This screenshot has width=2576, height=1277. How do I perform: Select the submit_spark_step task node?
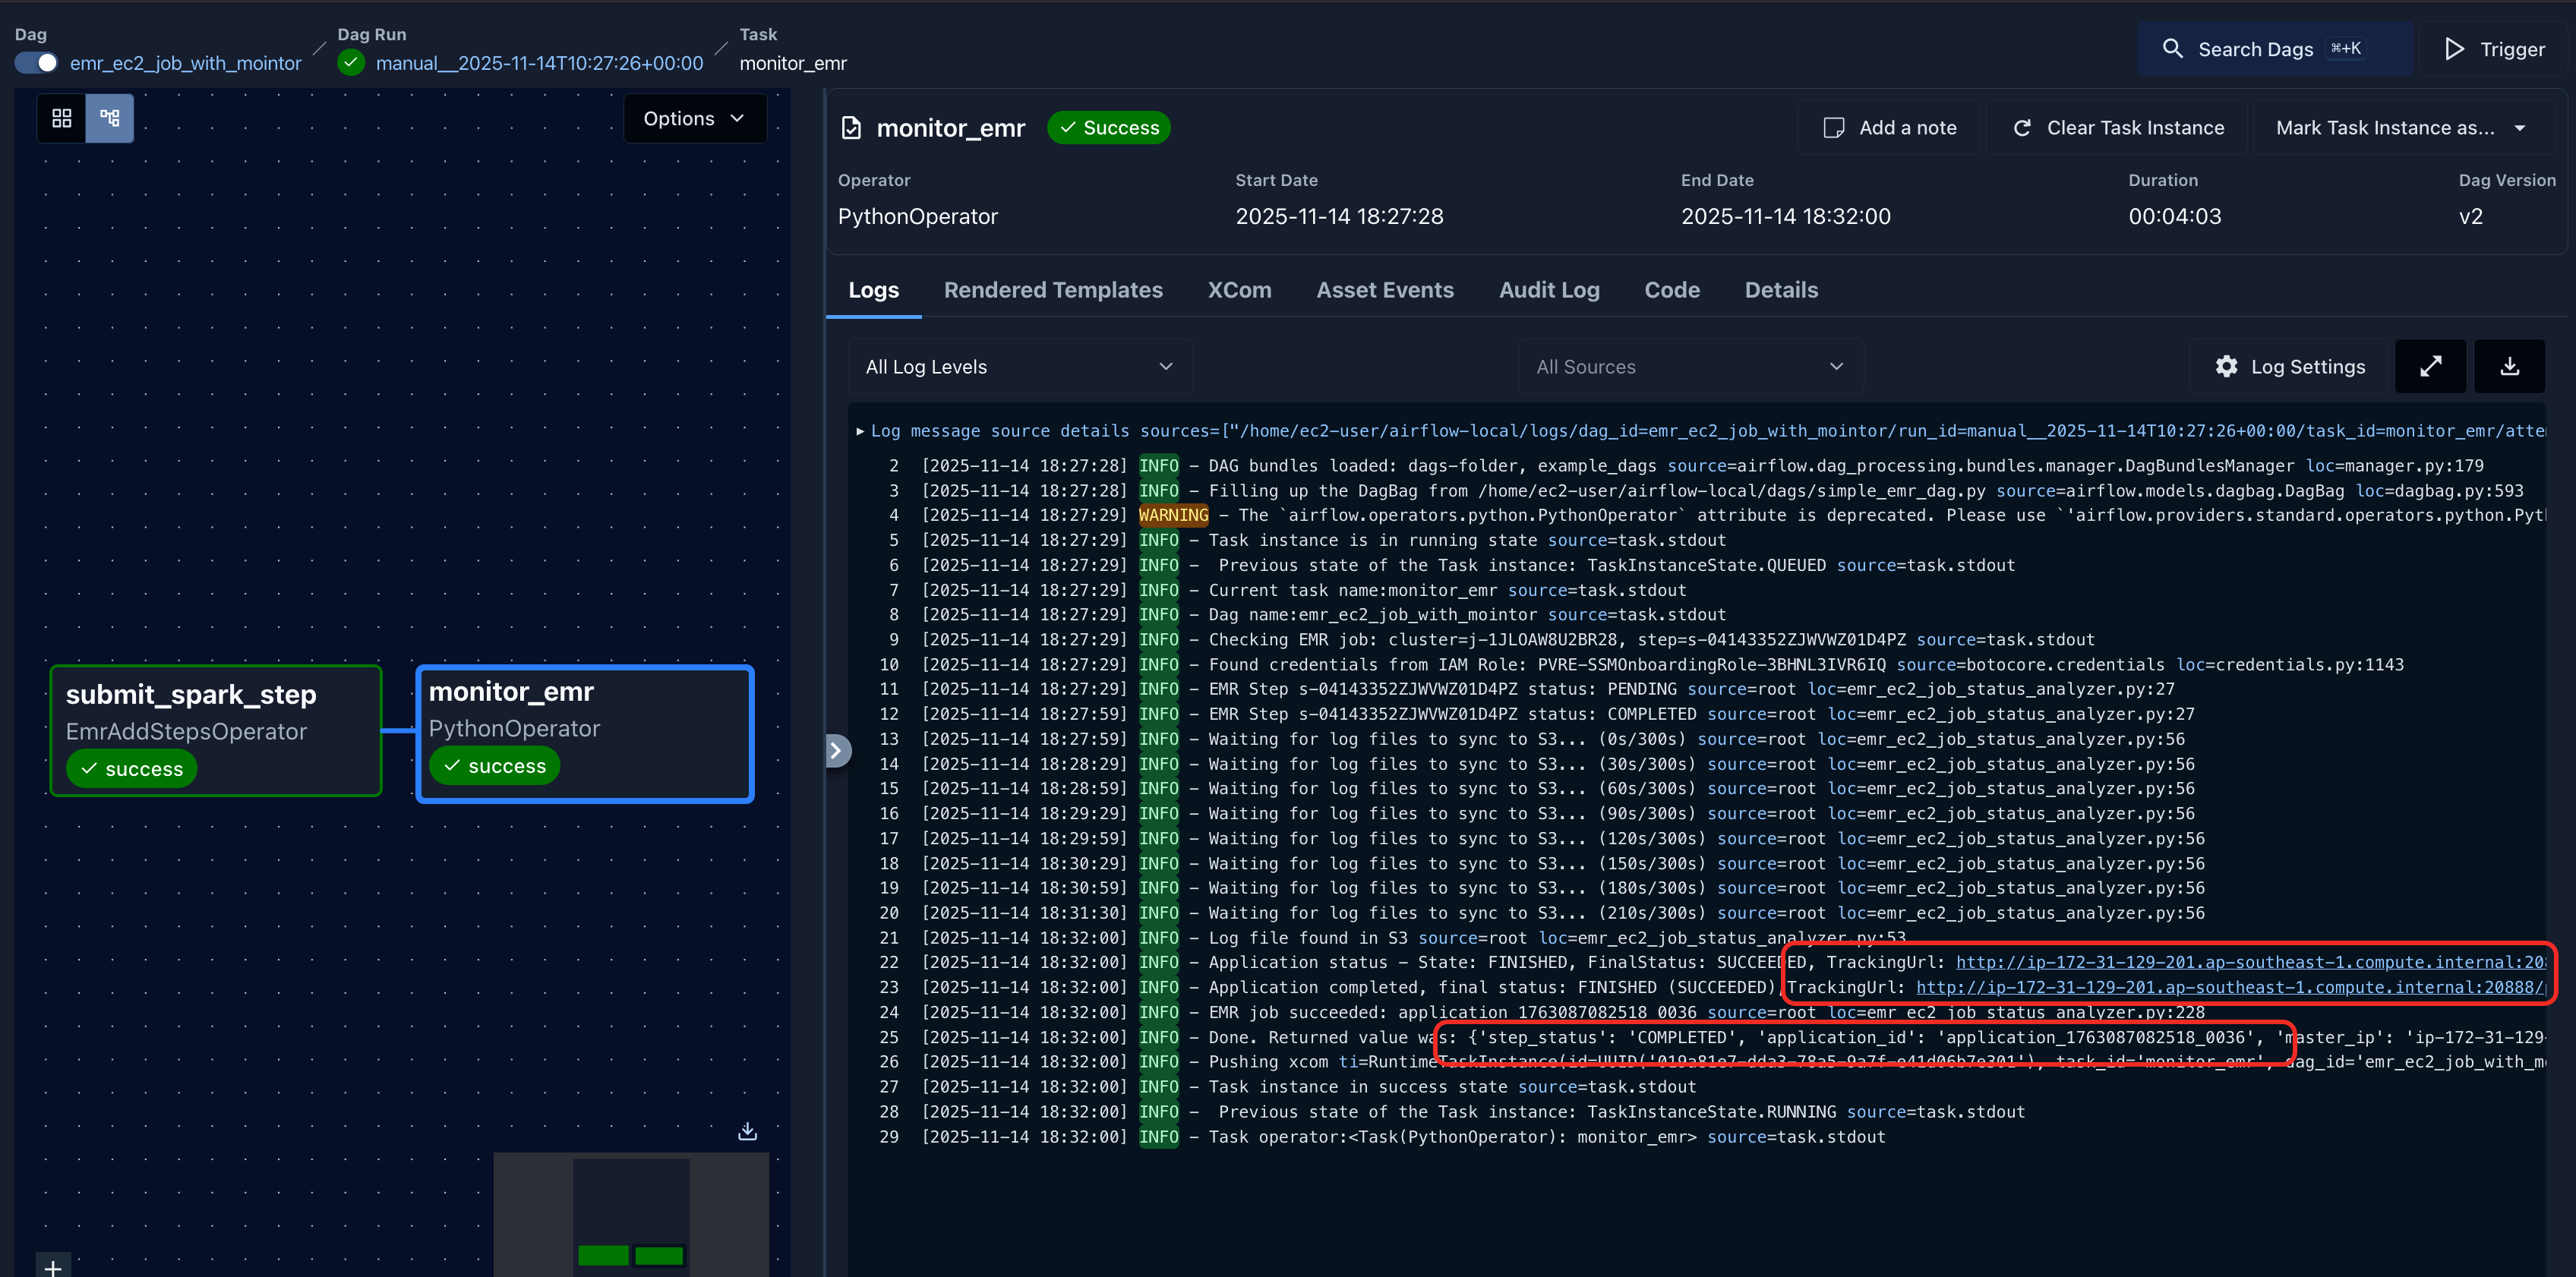click(216, 730)
